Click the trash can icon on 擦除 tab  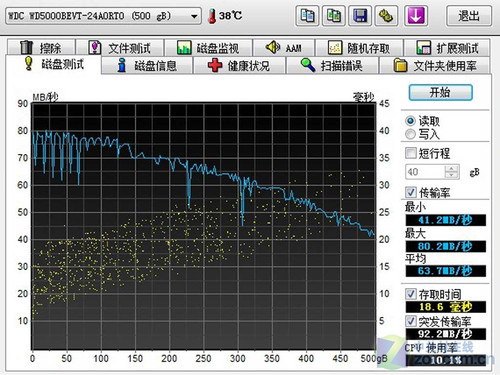[26, 48]
